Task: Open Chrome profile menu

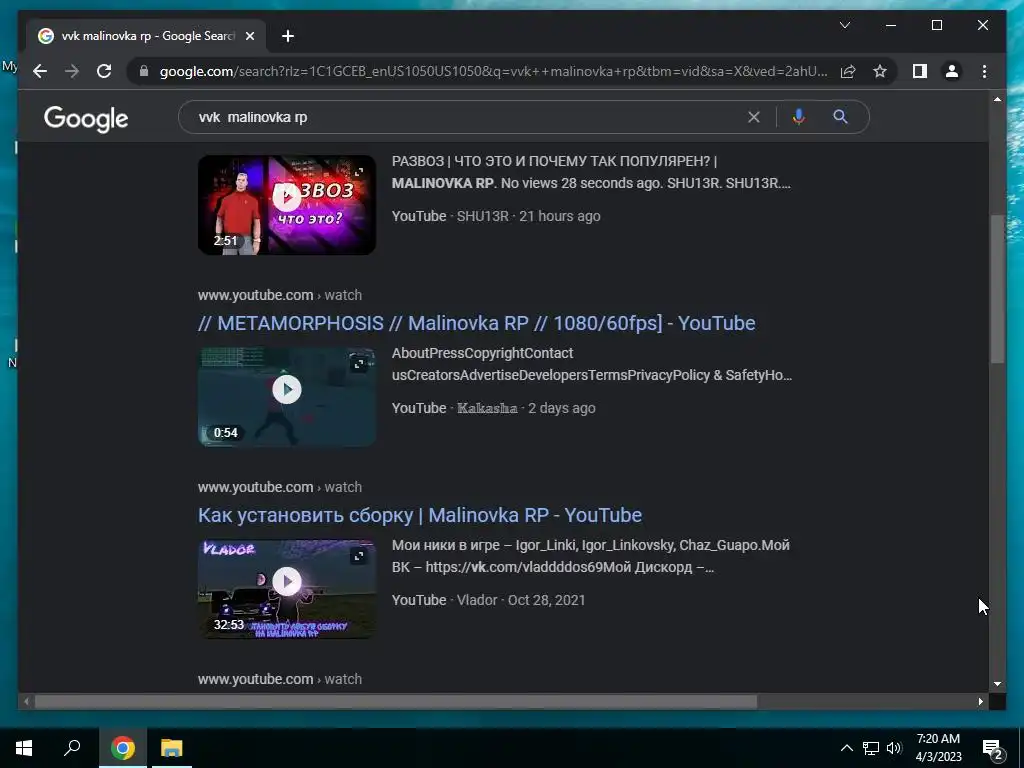Action: (x=952, y=71)
